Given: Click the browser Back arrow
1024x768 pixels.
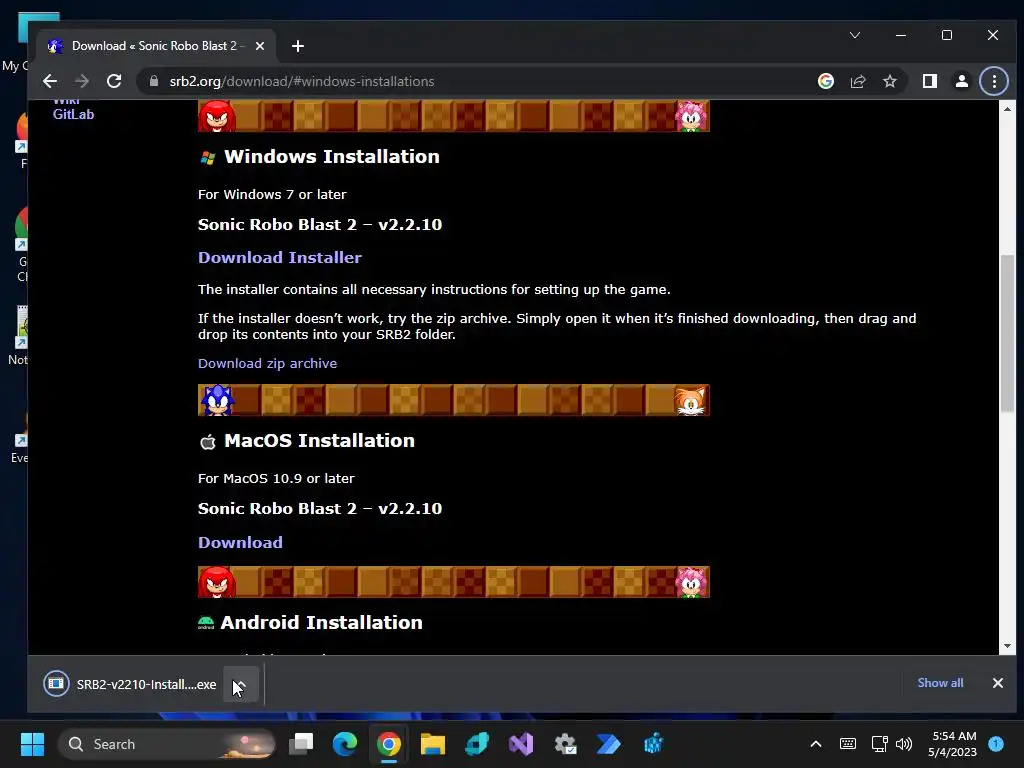Looking at the screenshot, I should pyautogui.click(x=50, y=81).
